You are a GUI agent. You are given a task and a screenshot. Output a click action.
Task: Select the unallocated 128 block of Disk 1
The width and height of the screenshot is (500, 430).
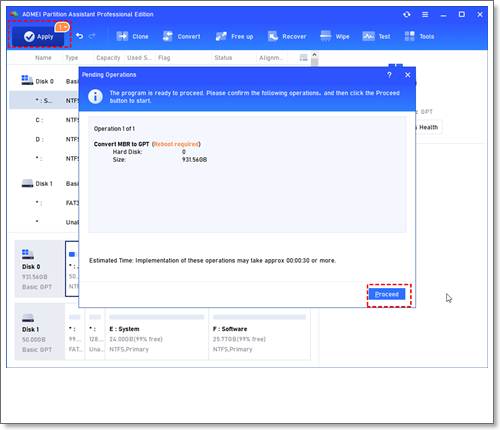(95, 333)
